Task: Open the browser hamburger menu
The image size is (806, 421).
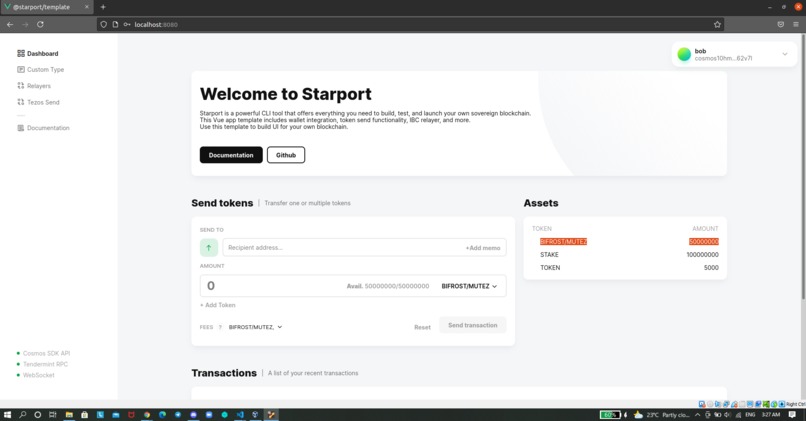Action: point(796,24)
